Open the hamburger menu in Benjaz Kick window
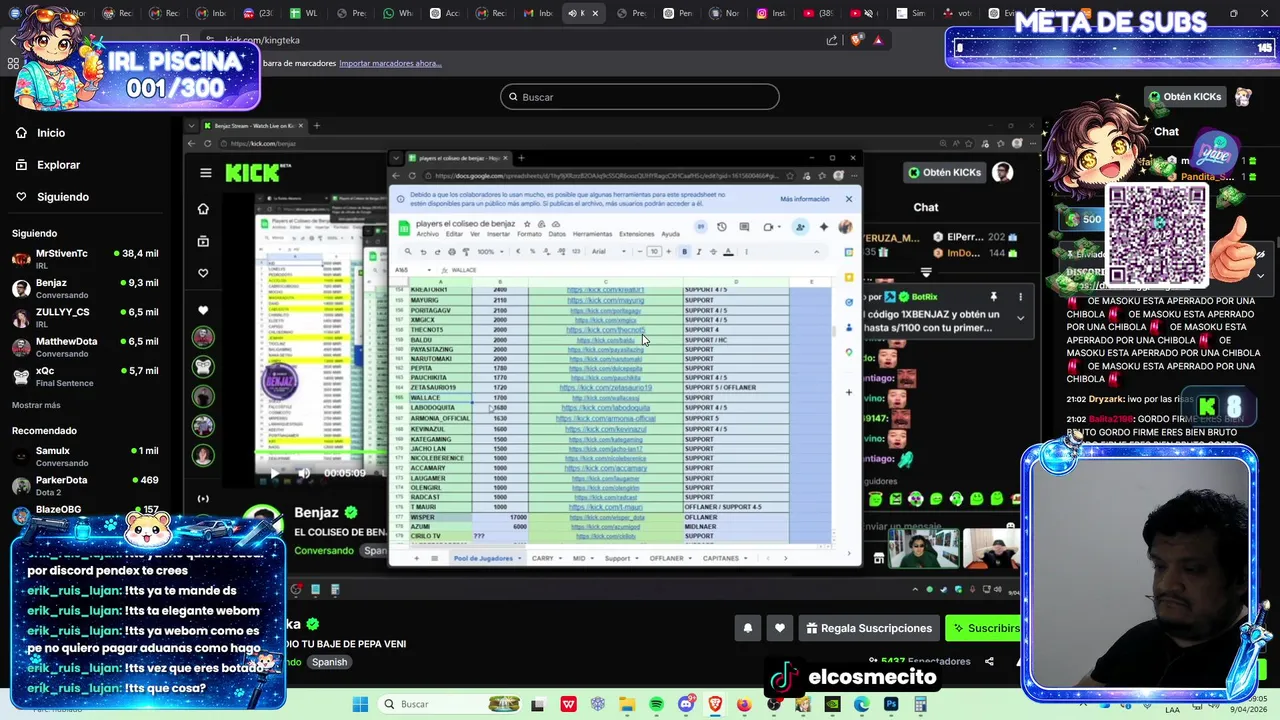This screenshot has height=720, width=1280. (205, 172)
